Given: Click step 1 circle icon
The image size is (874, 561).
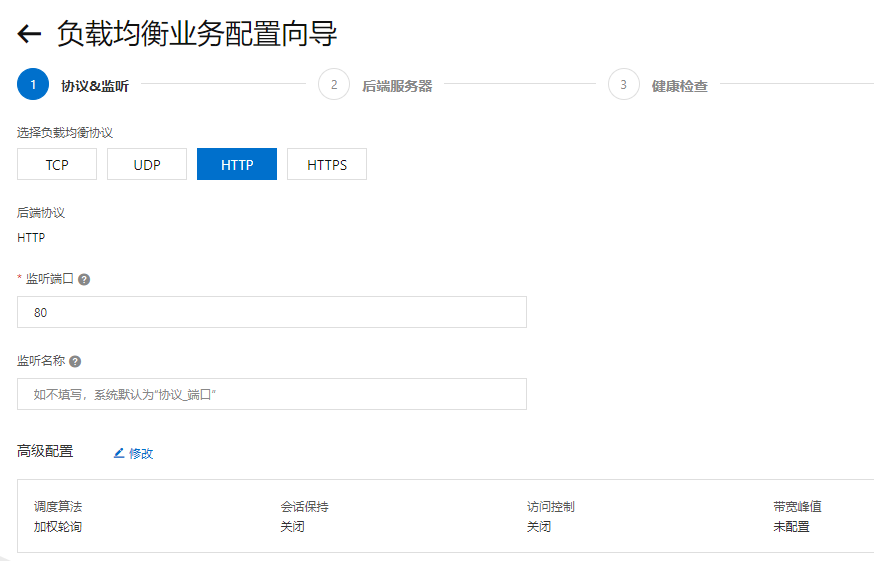Looking at the screenshot, I should coord(33,84).
